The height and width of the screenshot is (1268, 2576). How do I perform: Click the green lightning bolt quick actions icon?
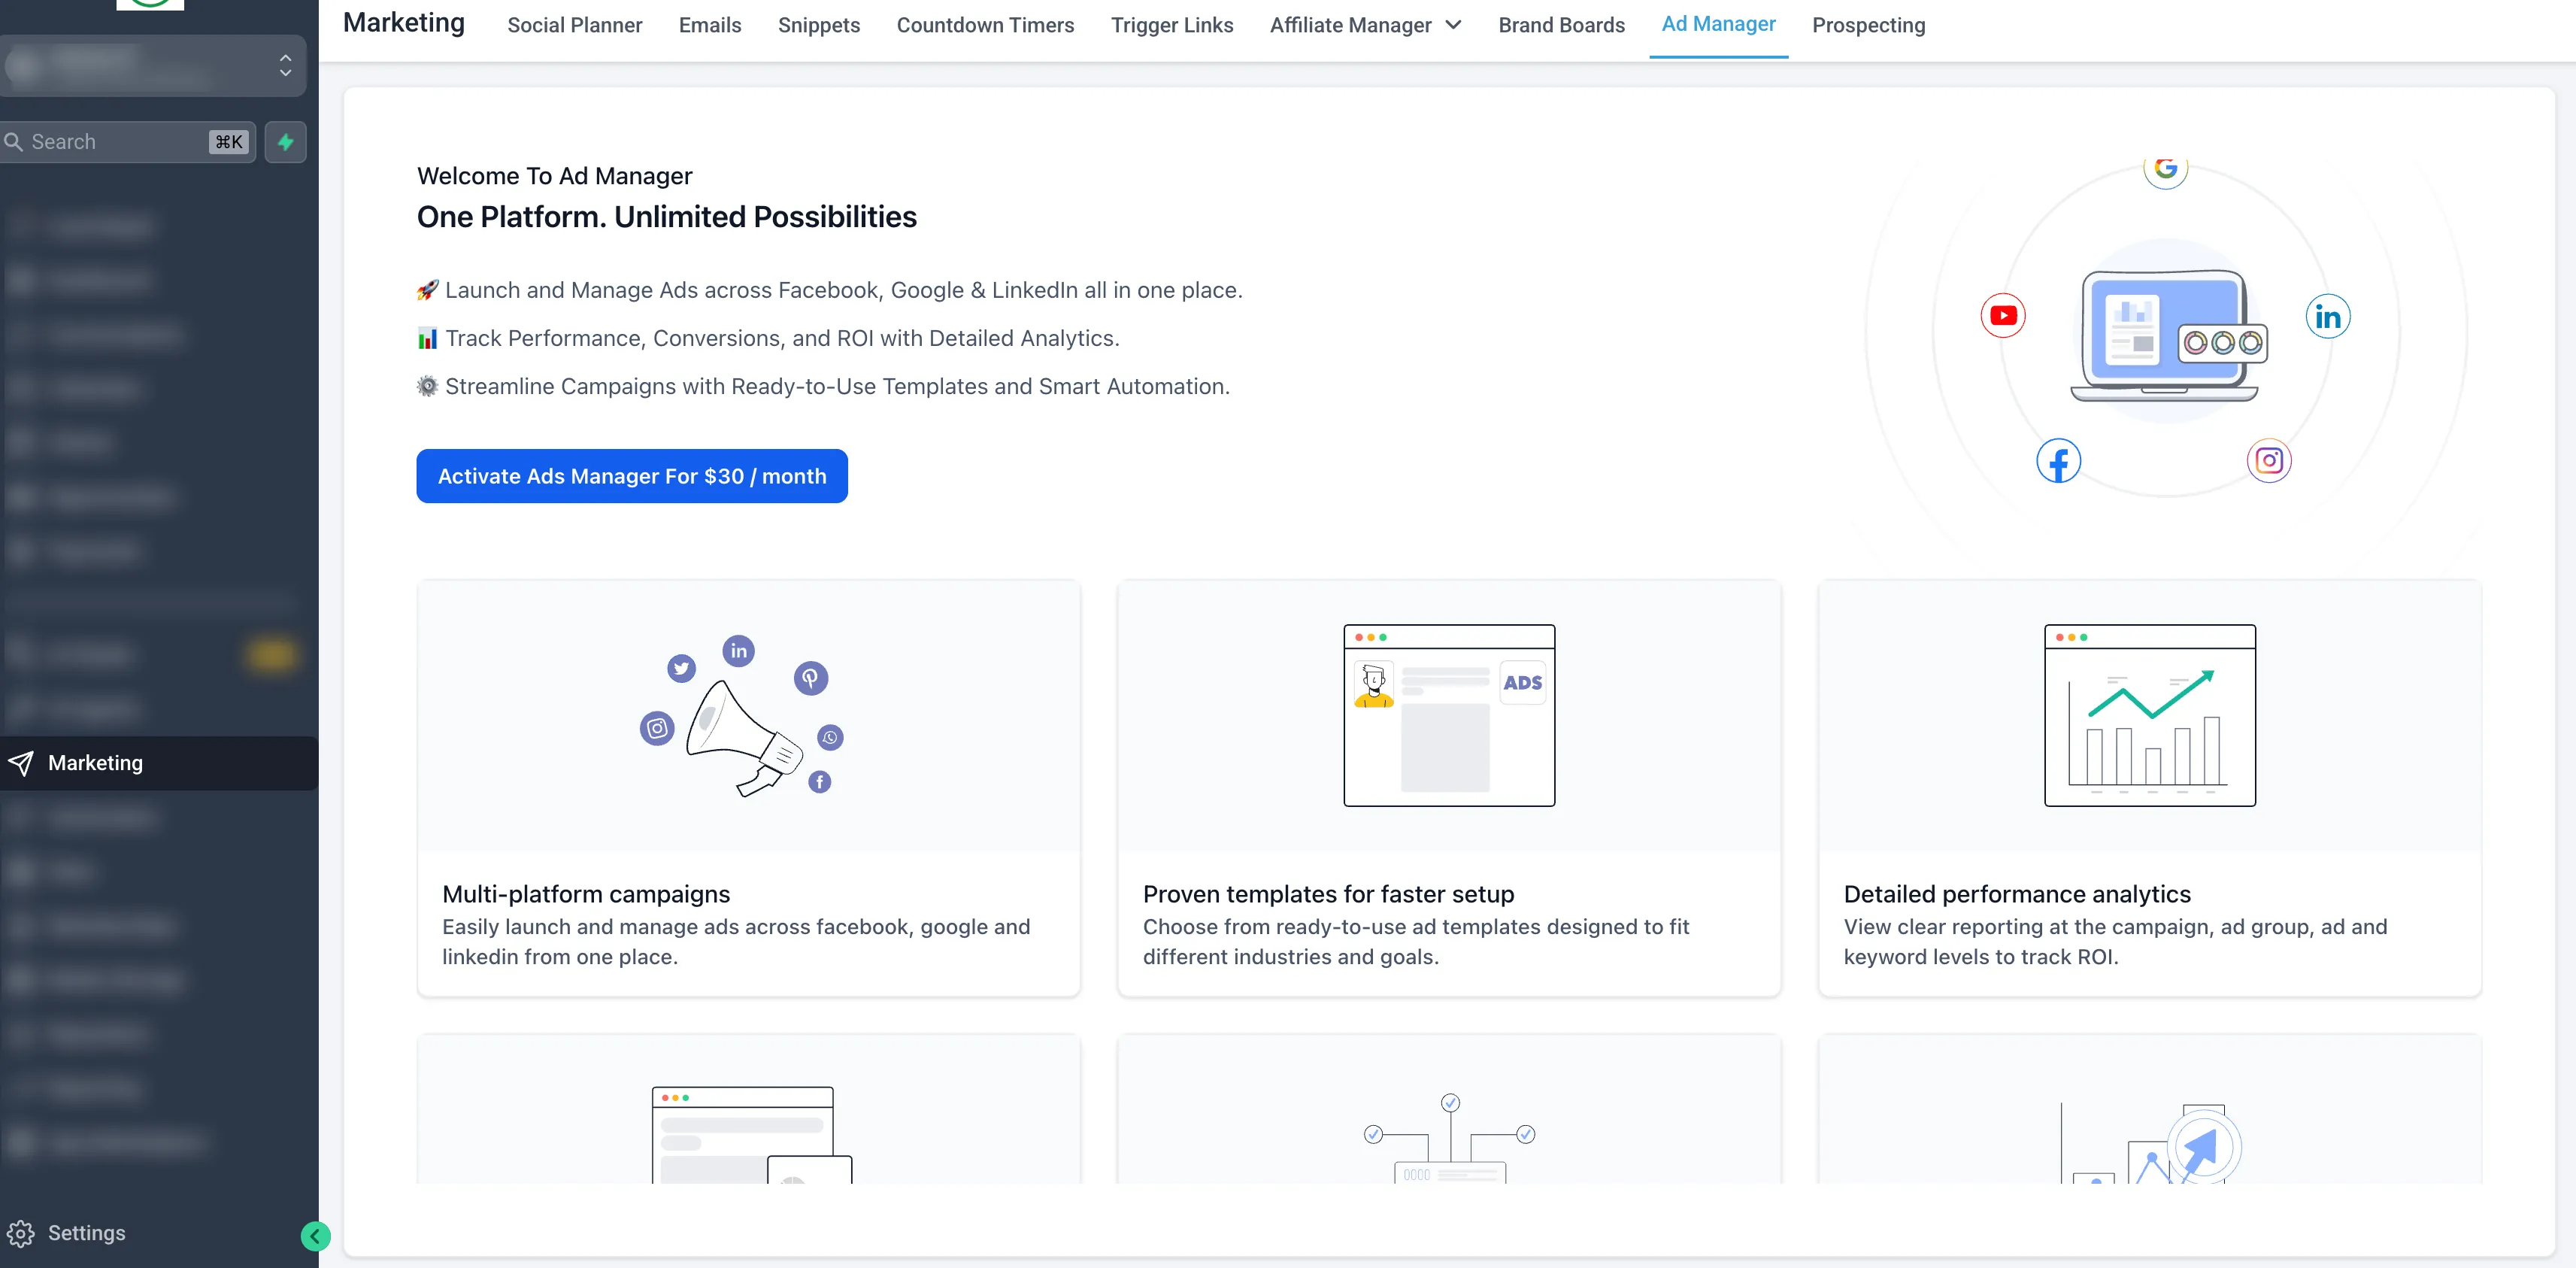pyautogui.click(x=285, y=142)
